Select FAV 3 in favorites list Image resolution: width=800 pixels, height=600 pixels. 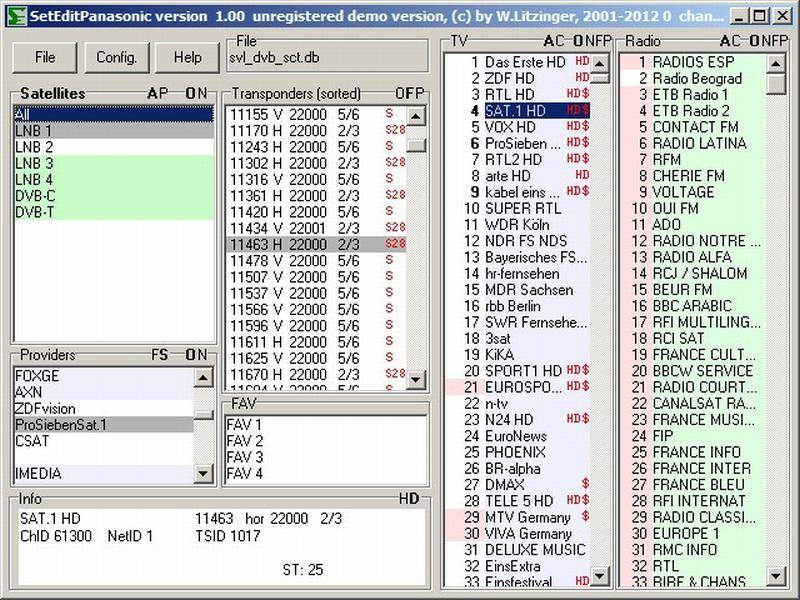click(x=326, y=457)
